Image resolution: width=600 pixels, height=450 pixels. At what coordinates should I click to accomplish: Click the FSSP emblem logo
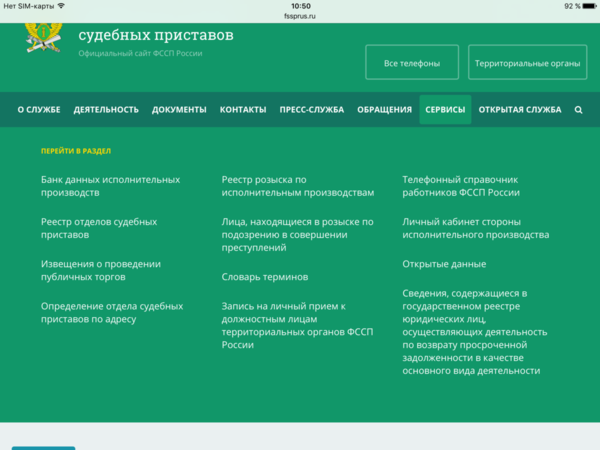(x=44, y=37)
